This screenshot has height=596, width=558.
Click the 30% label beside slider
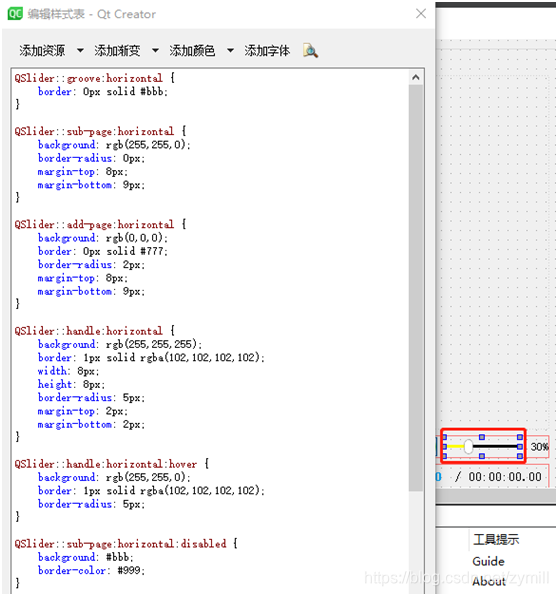(539, 447)
